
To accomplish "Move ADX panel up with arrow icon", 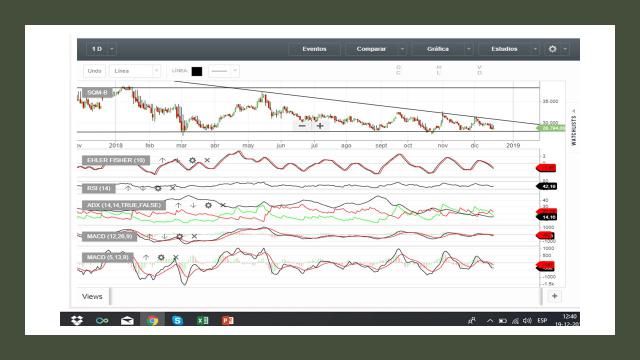I will pyautogui.click(x=178, y=205).
